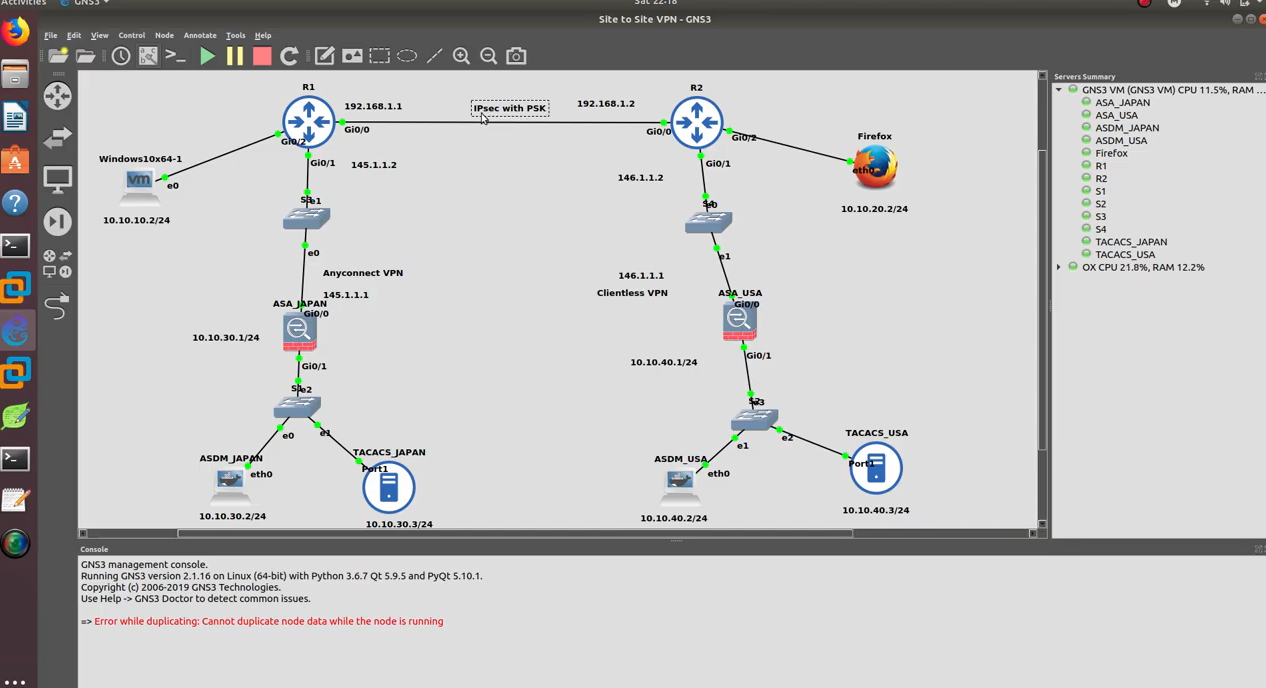This screenshot has width=1266, height=688.
Task: Toggle show/hide interface labels
Action: click(148, 56)
